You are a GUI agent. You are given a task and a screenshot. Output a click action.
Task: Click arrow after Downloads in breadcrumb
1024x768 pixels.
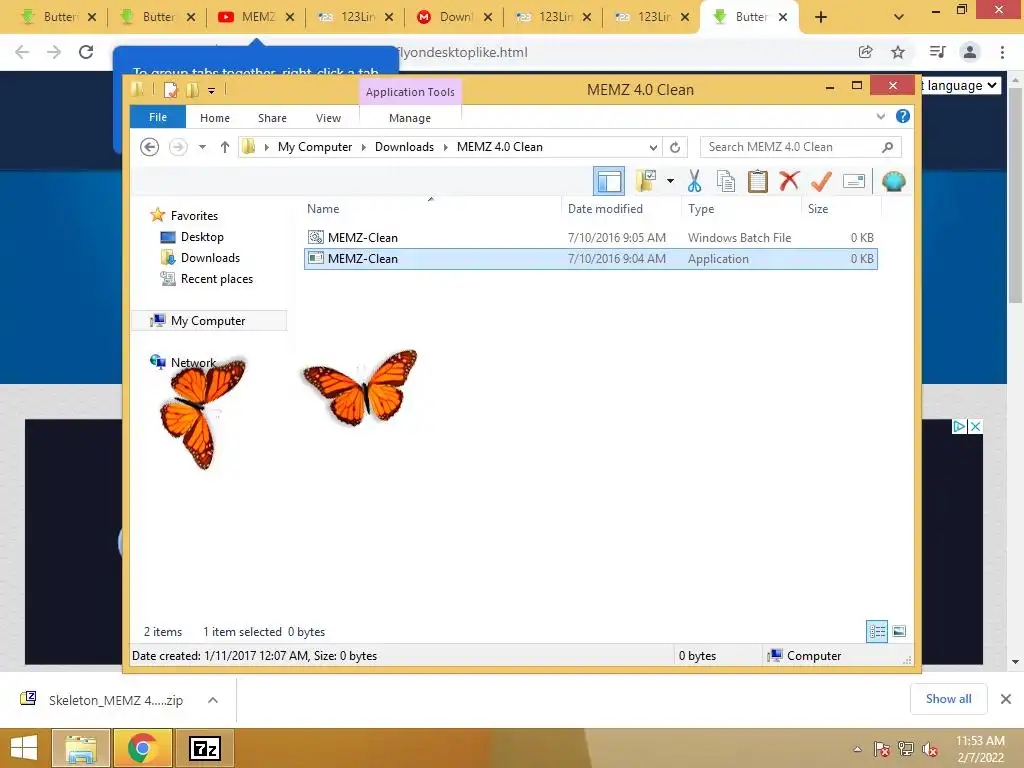pyautogui.click(x=445, y=147)
